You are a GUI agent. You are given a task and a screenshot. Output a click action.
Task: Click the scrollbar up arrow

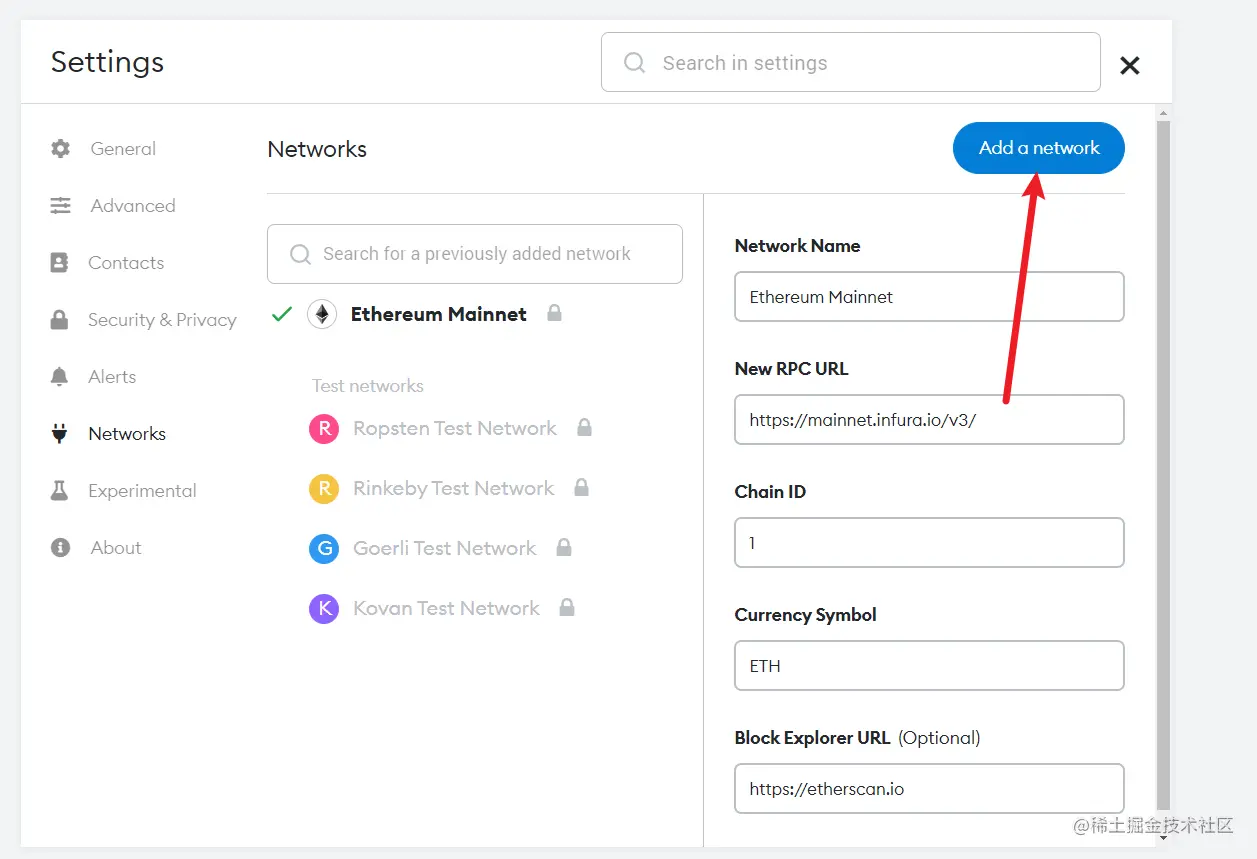[x=1163, y=112]
